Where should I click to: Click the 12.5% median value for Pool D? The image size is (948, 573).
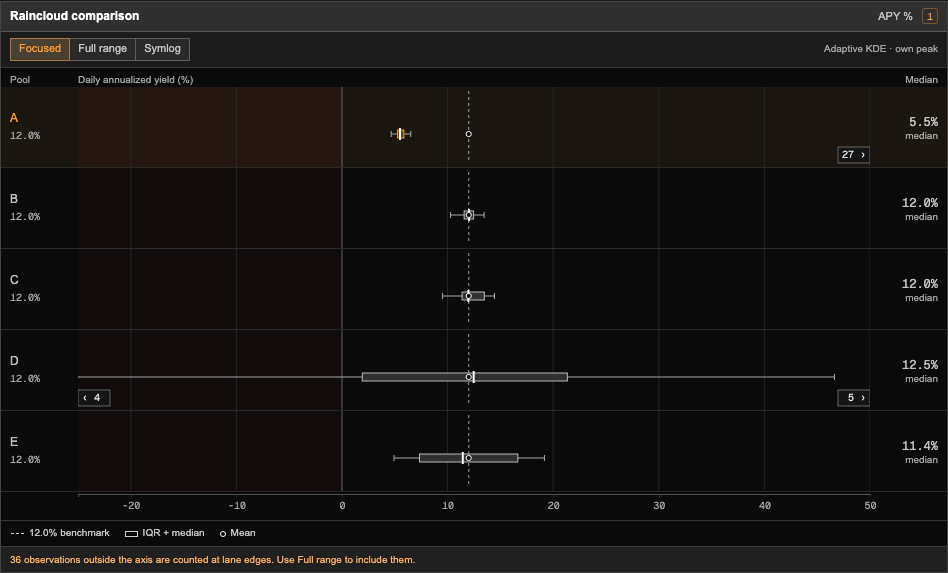click(x=920, y=365)
